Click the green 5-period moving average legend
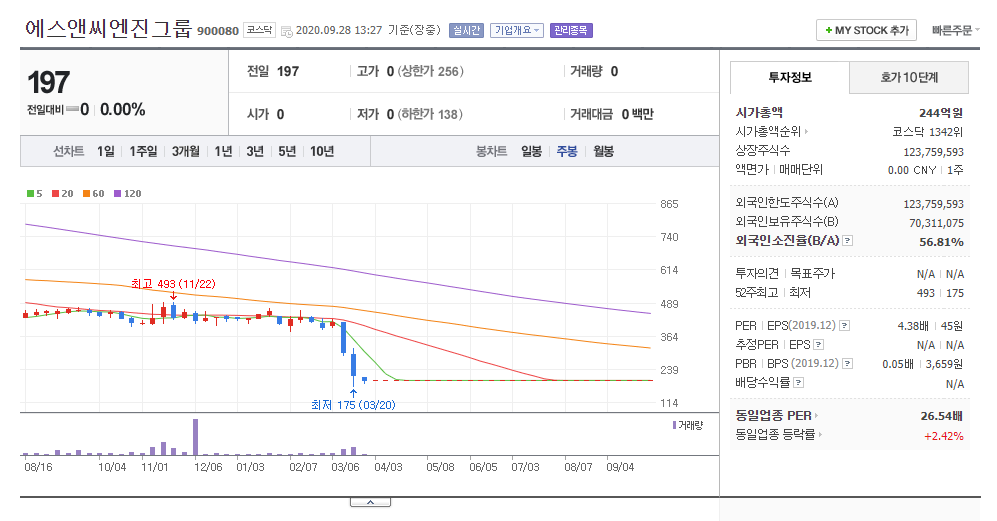Screen dimensions: 997x521 pos(34,193)
